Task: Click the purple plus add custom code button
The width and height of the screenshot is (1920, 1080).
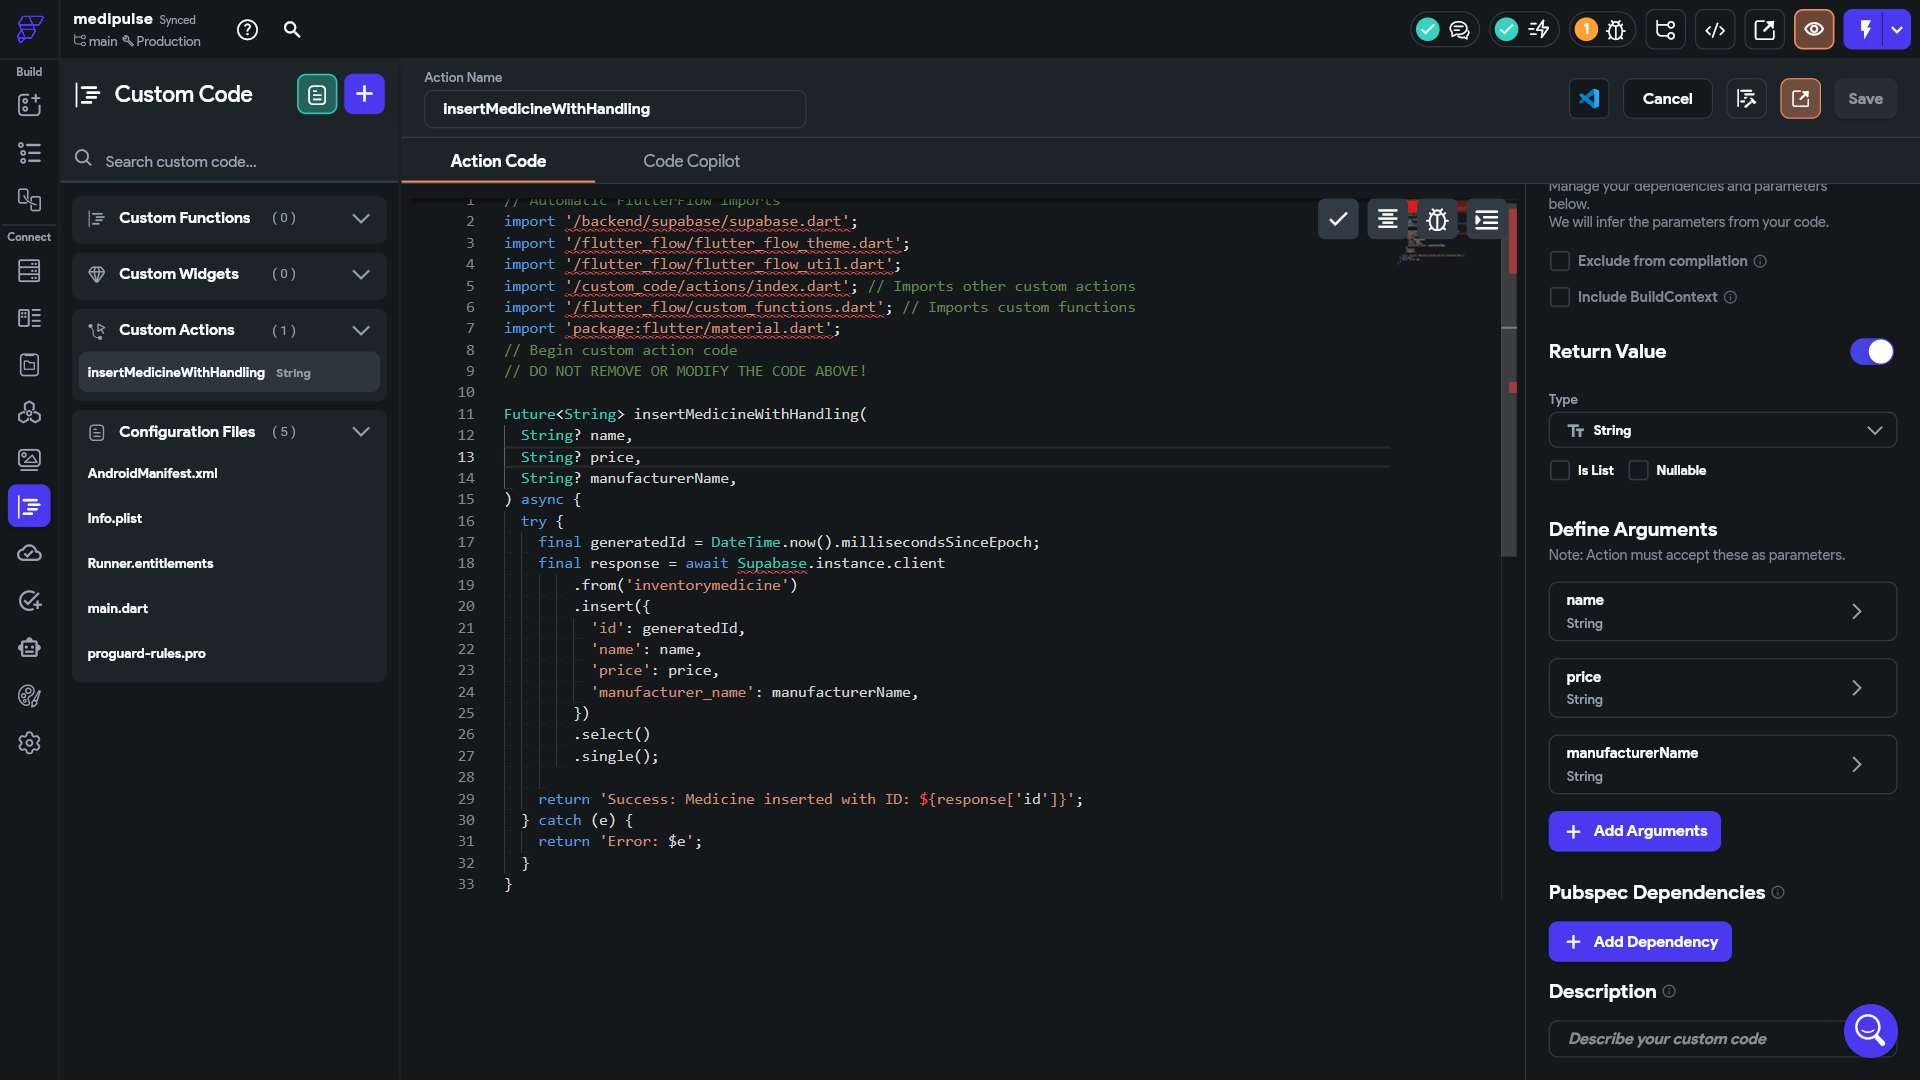Action: click(364, 94)
